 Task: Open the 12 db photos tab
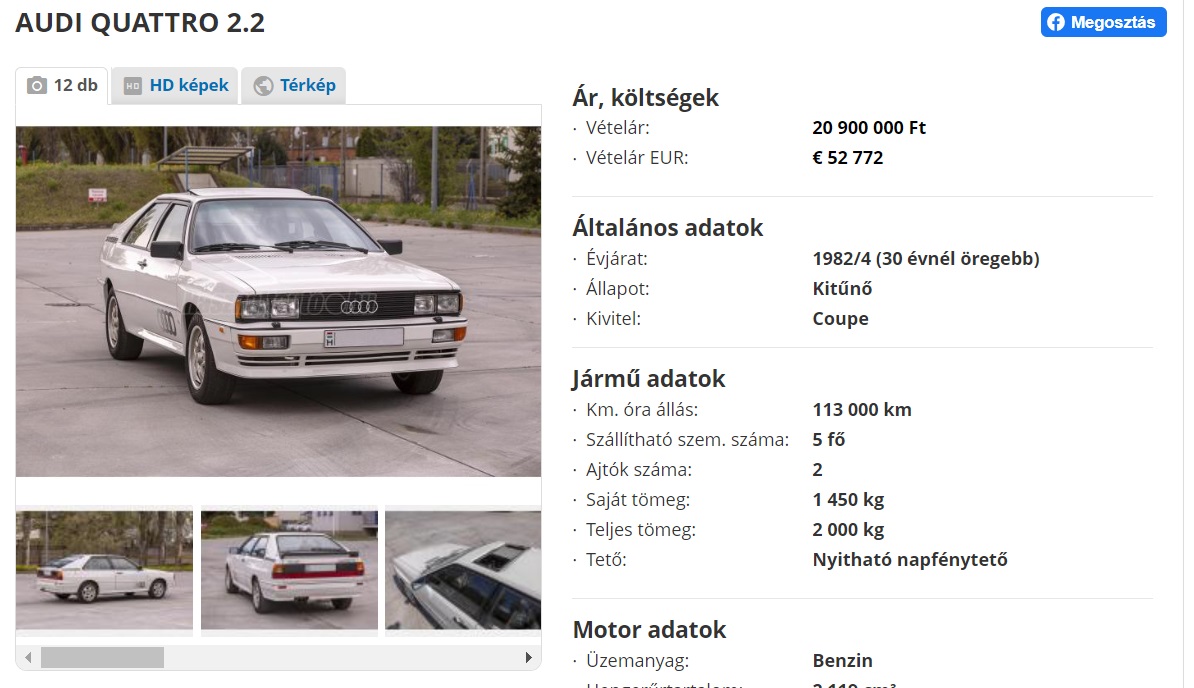[62, 85]
